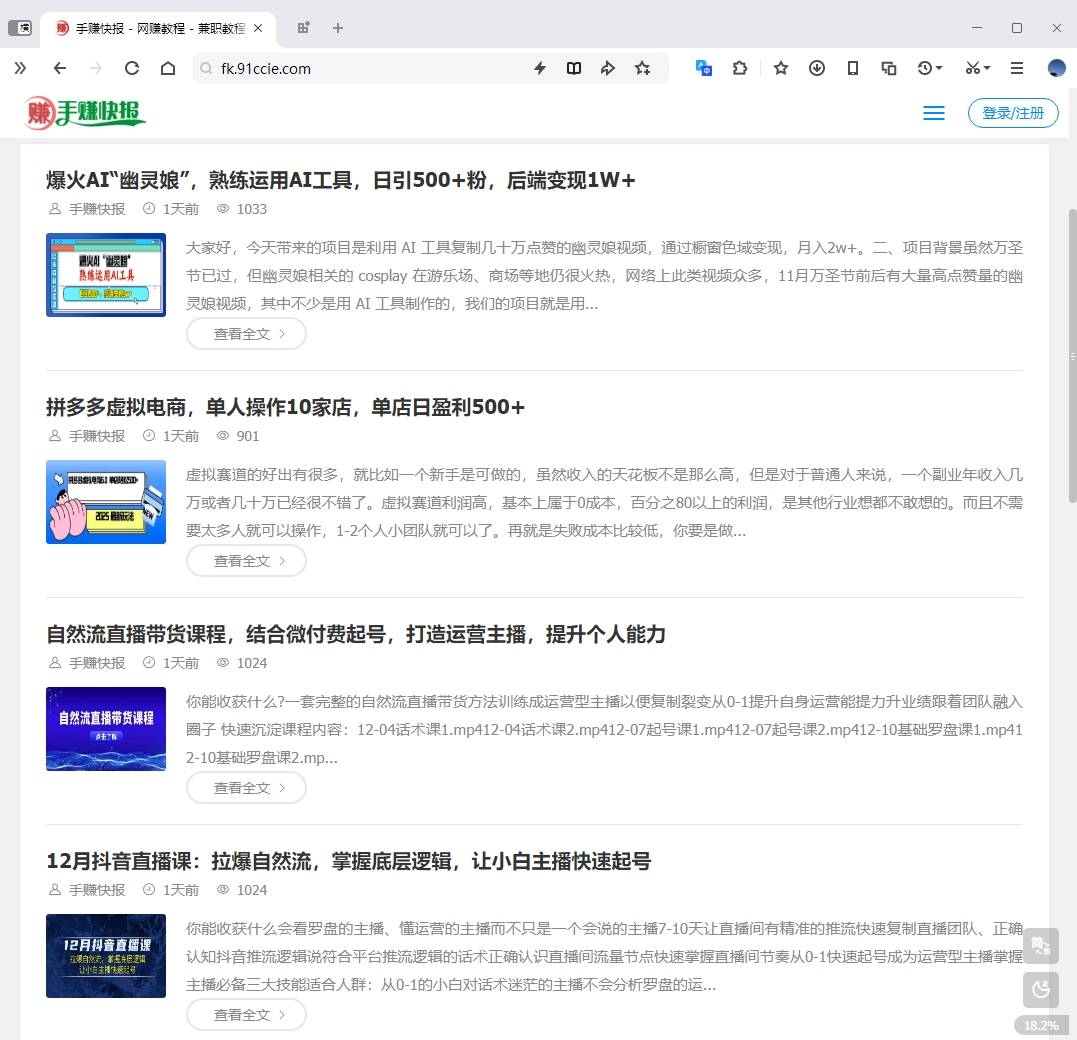1077x1040 pixels.
Task: Toggle simplified/traditional Chinese conversion button
Action: [1041, 946]
